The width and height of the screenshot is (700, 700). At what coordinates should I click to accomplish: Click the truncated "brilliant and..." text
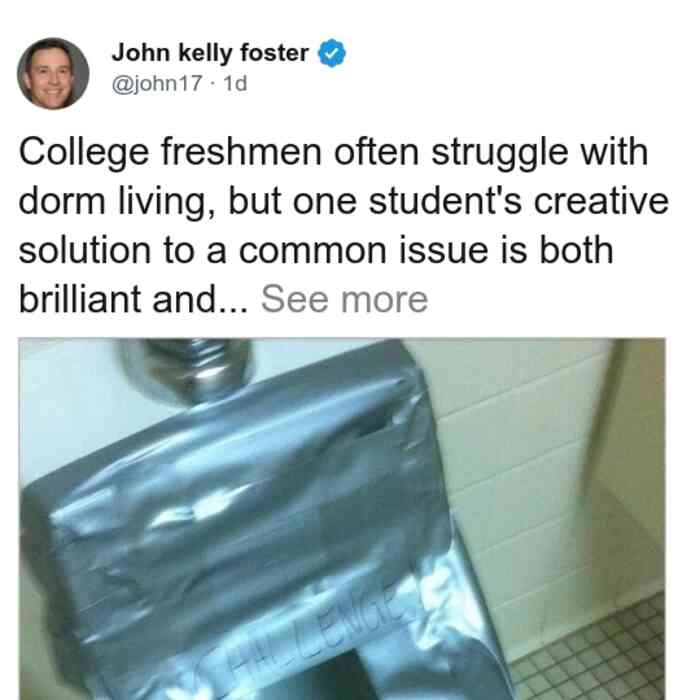[133, 300]
